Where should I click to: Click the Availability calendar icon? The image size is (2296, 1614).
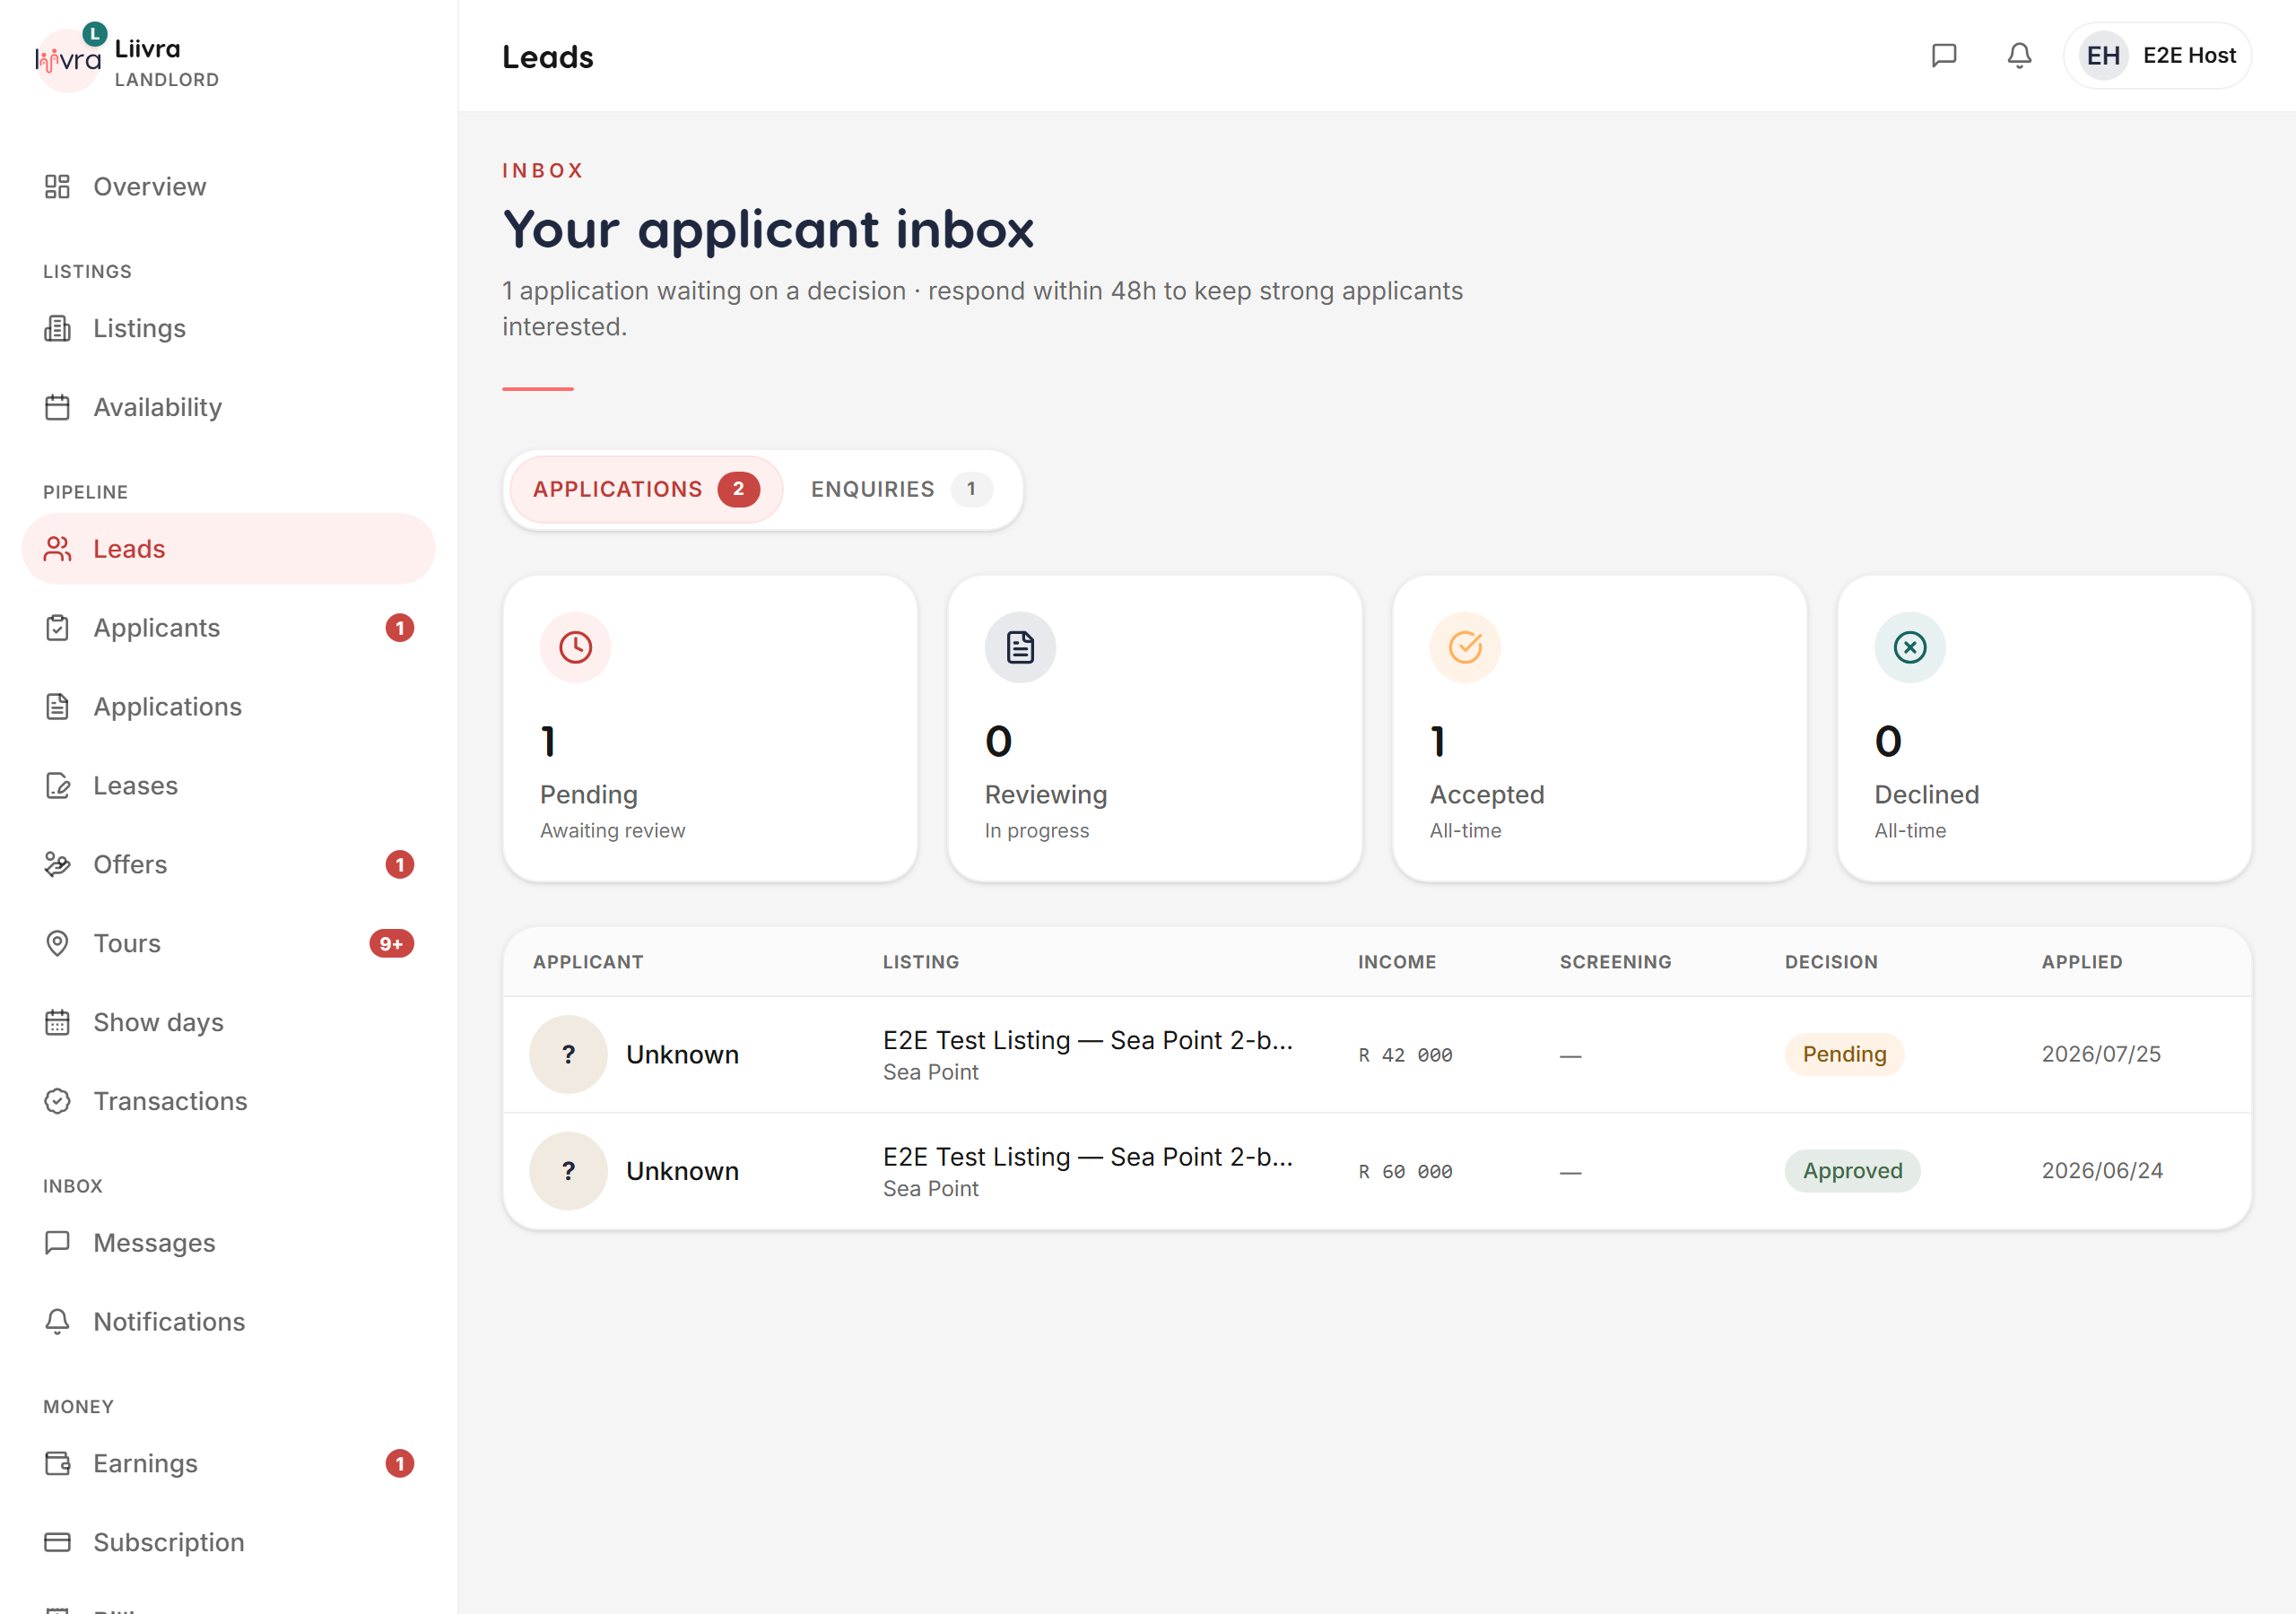point(57,407)
